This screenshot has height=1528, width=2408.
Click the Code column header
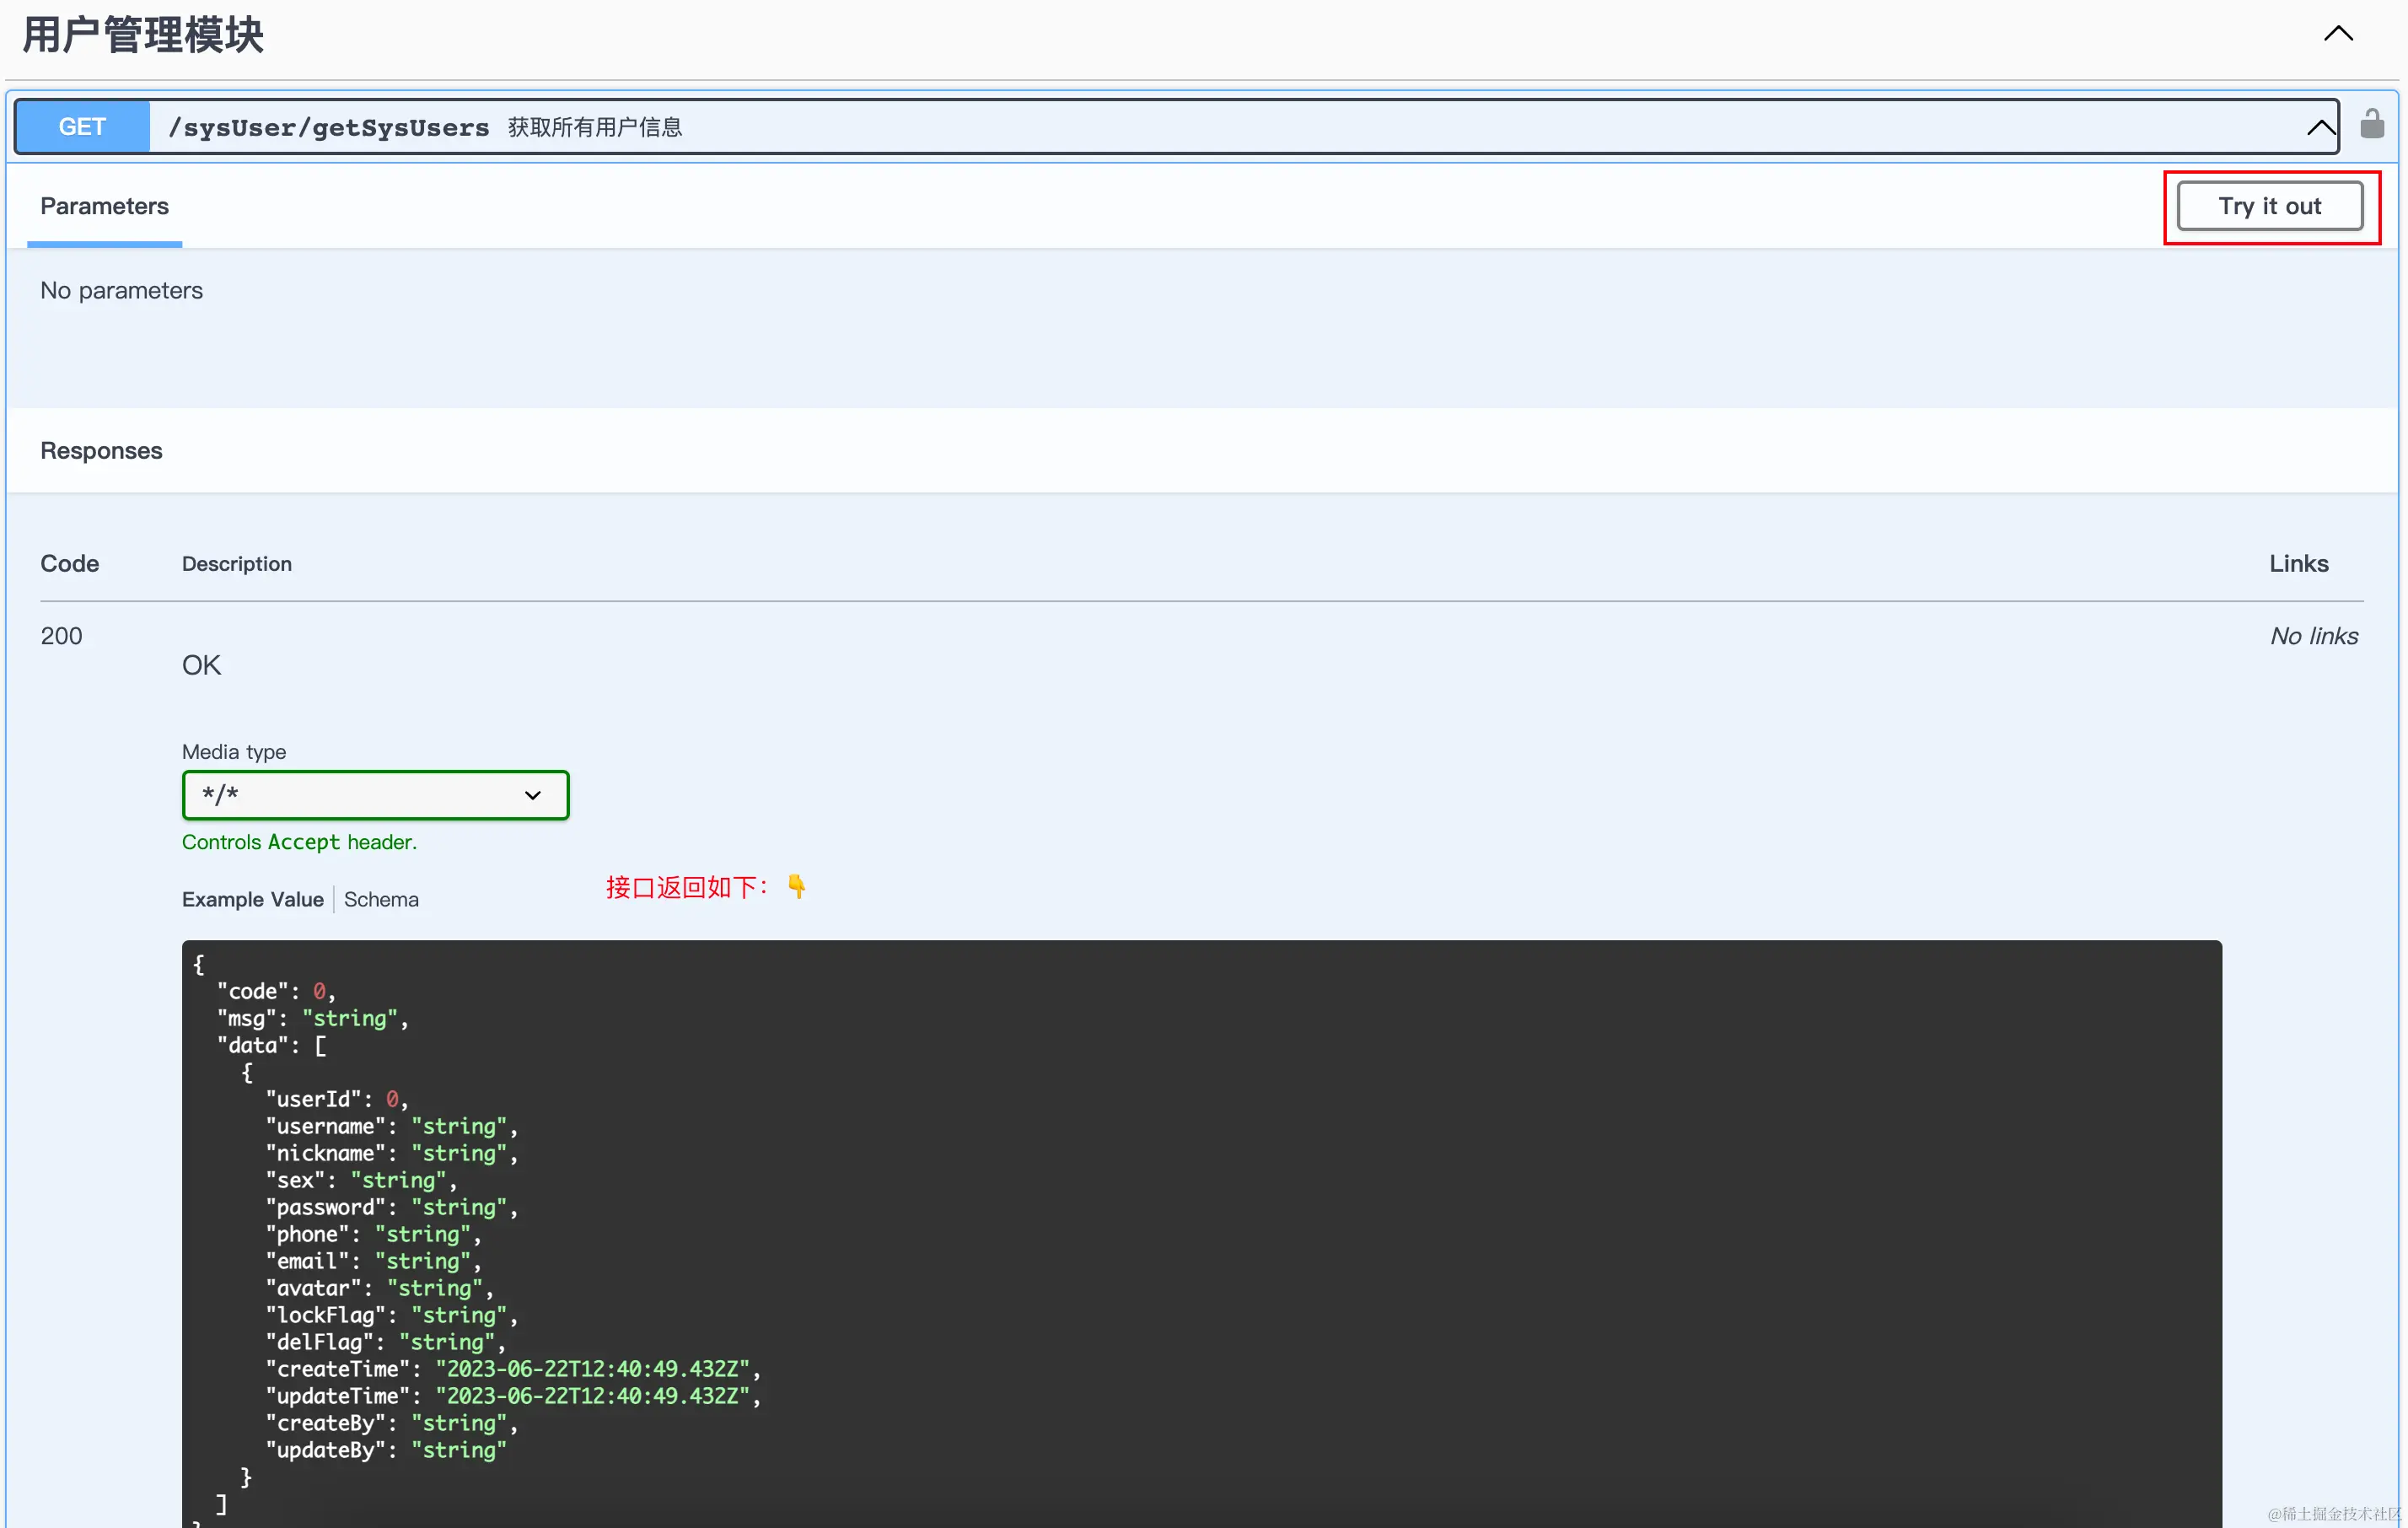click(x=69, y=563)
